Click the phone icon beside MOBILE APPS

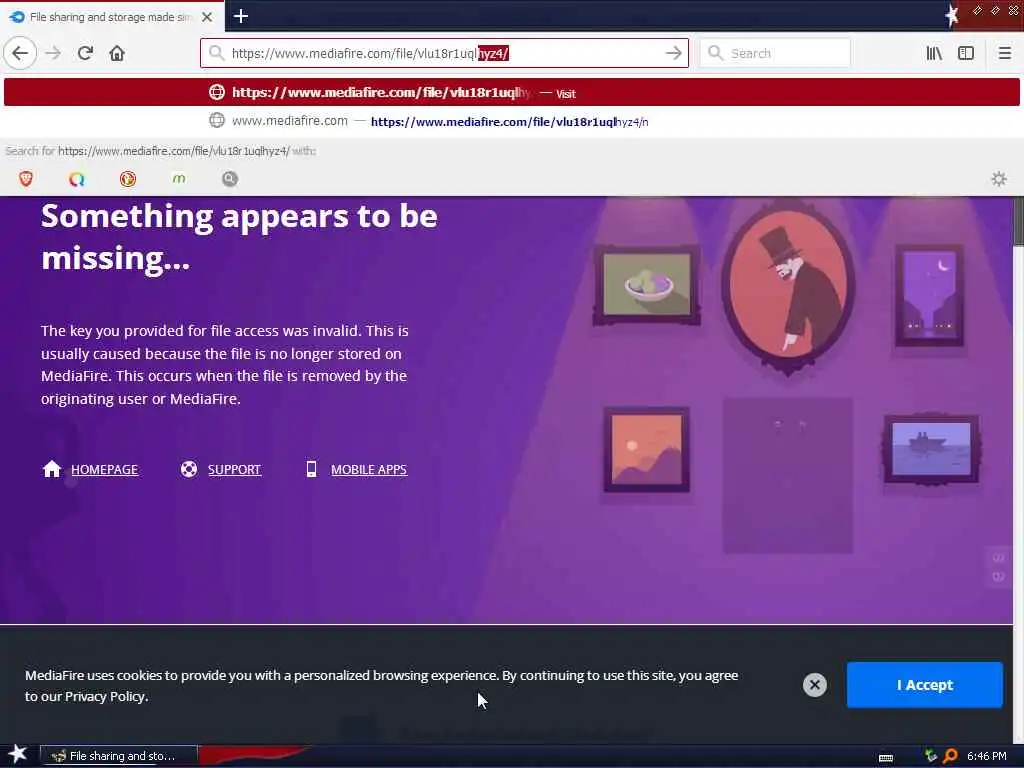(x=312, y=469)
